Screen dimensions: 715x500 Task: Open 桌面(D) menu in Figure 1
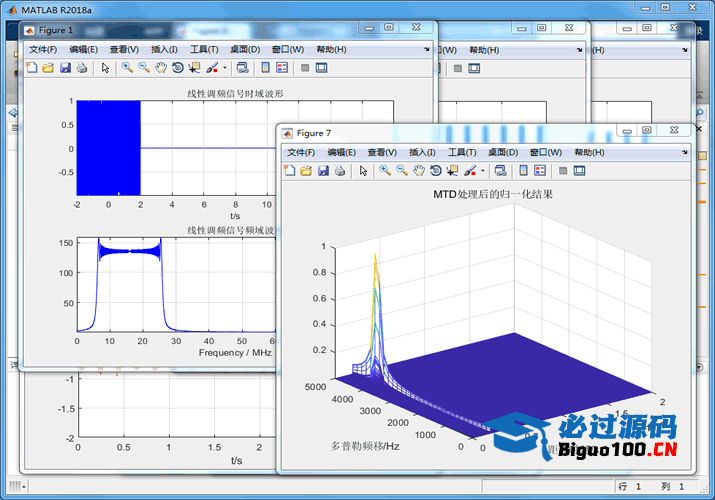(x=245, y=50)
